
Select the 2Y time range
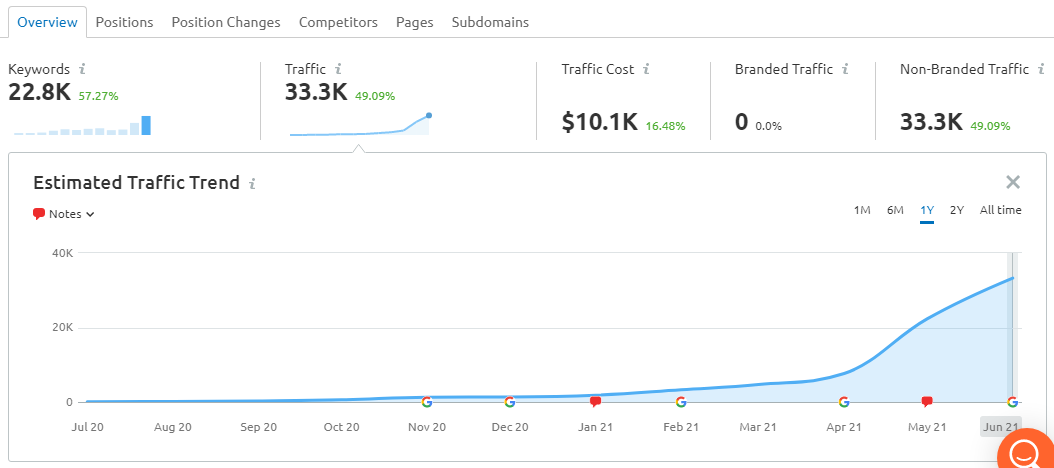pos(957,210)
